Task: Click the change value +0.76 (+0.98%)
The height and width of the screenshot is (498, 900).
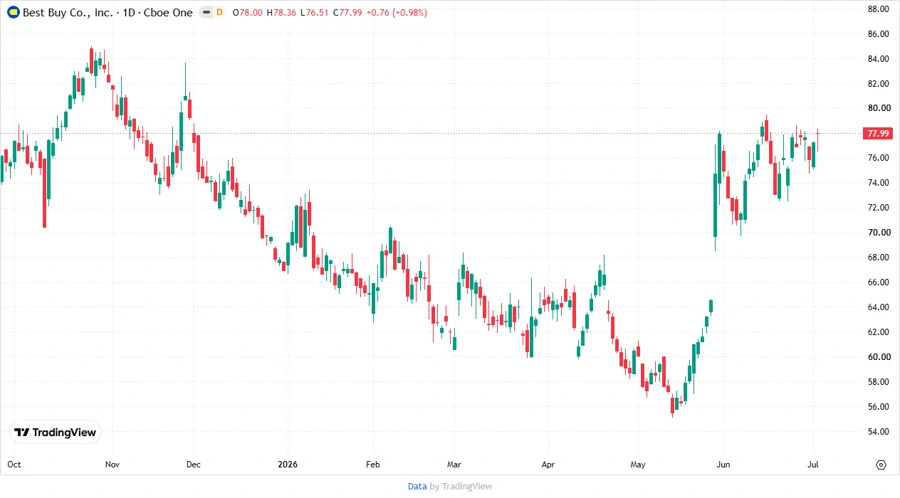Action: (397, 12)
